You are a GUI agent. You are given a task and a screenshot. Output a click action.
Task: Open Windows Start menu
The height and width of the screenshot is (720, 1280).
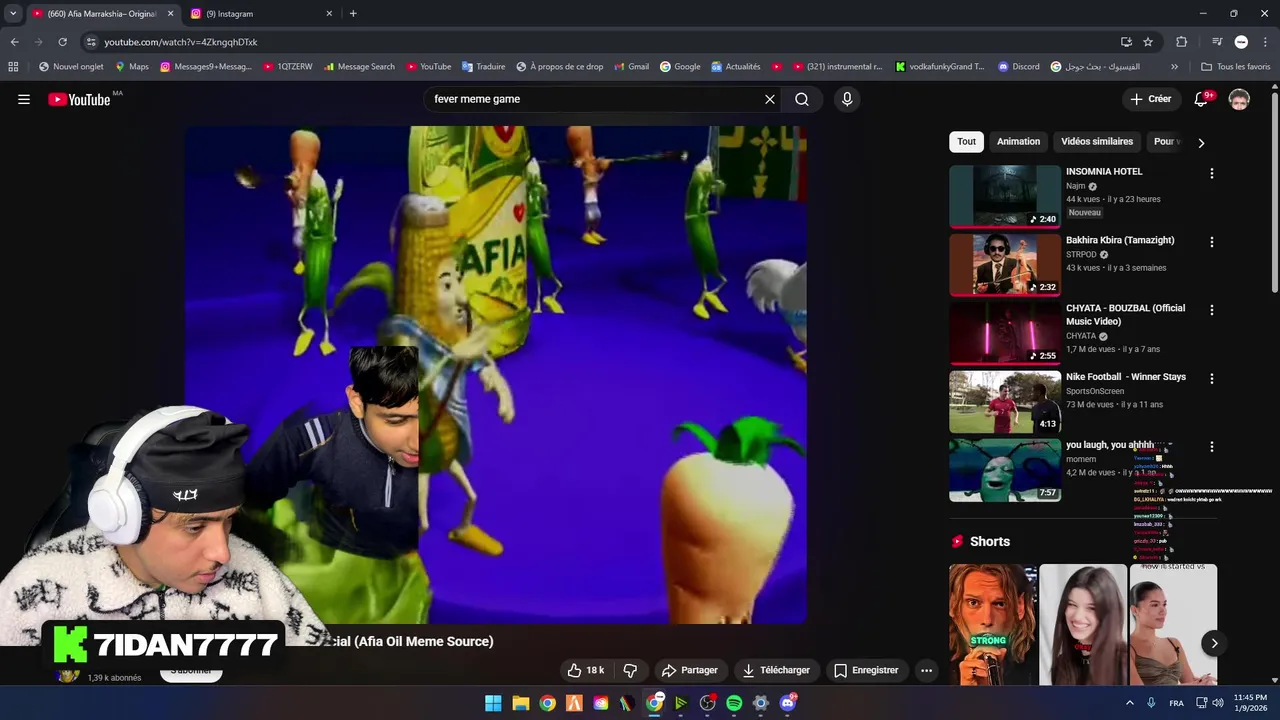pyautogui.click(x=493, y=703)
